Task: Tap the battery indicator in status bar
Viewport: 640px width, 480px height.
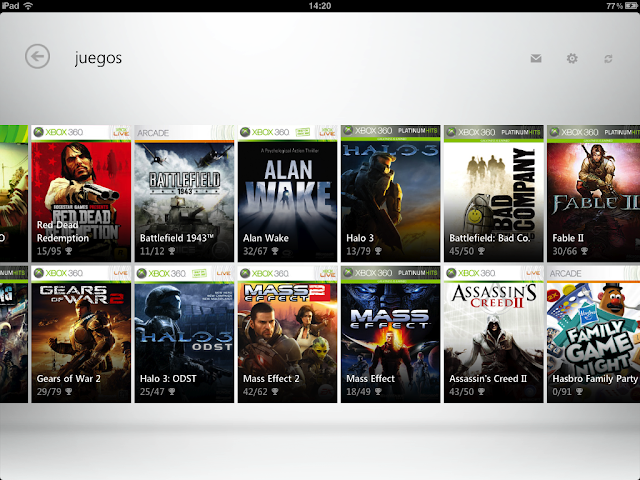Action: tap(631, 6)
